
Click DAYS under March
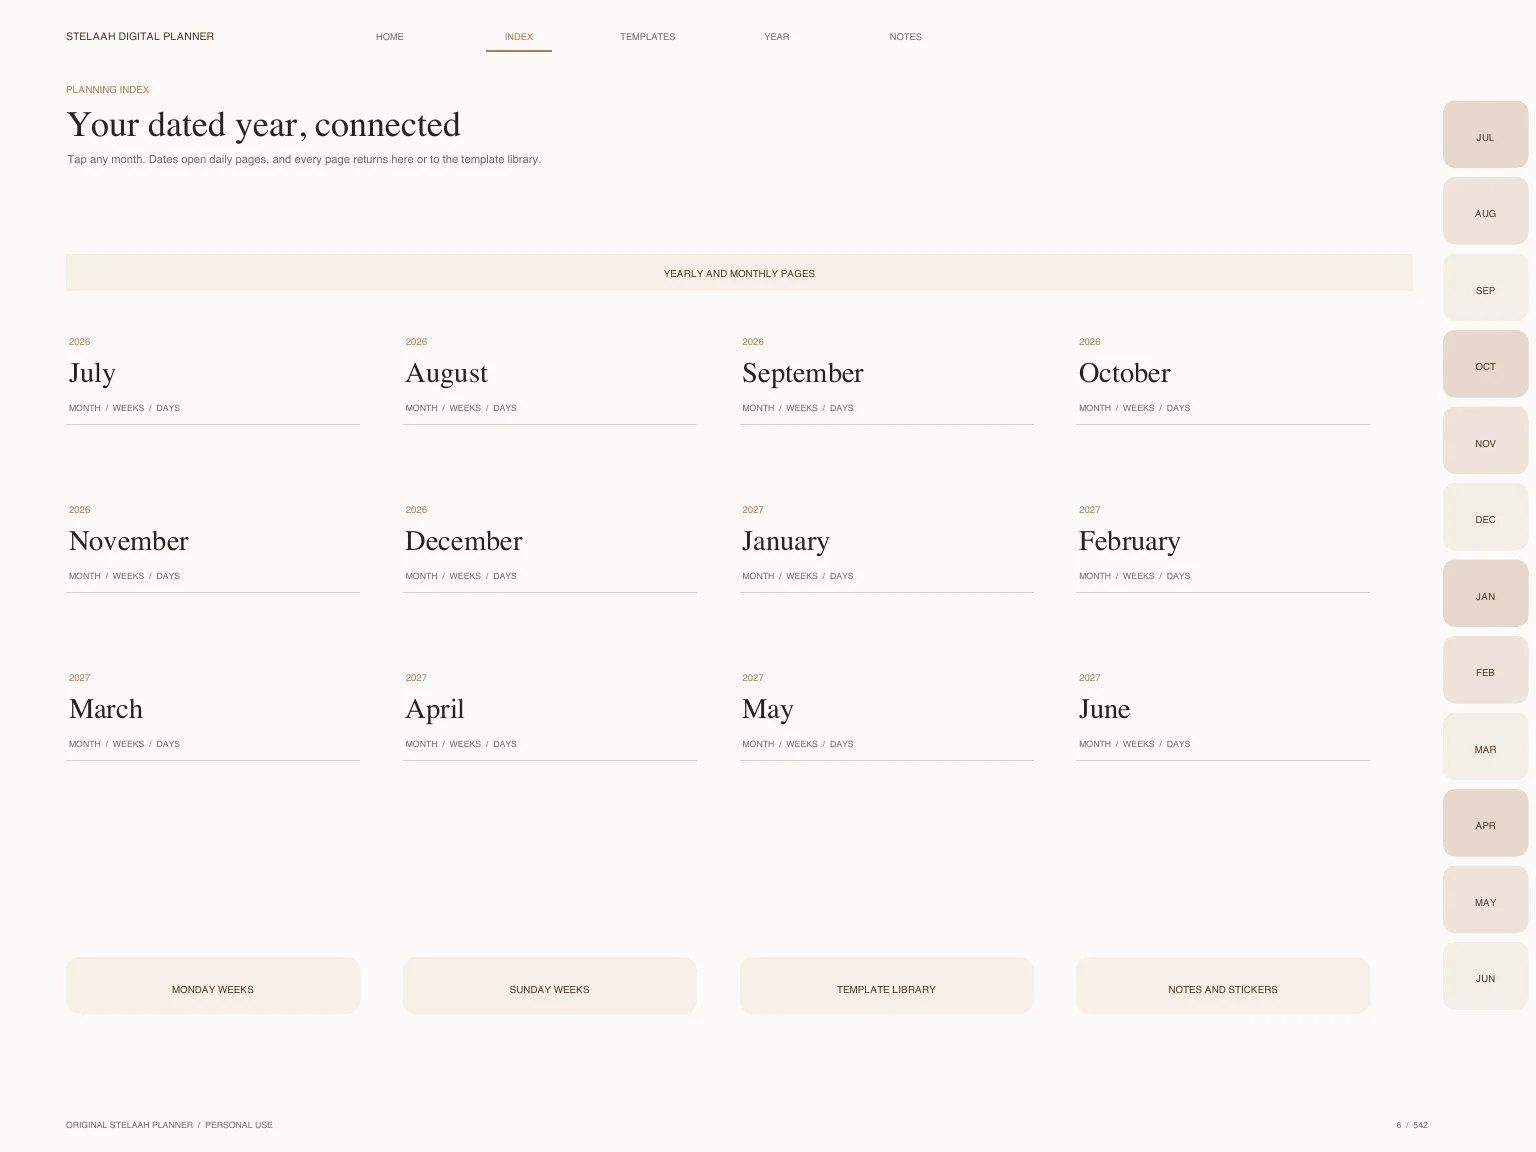[168, 744]
